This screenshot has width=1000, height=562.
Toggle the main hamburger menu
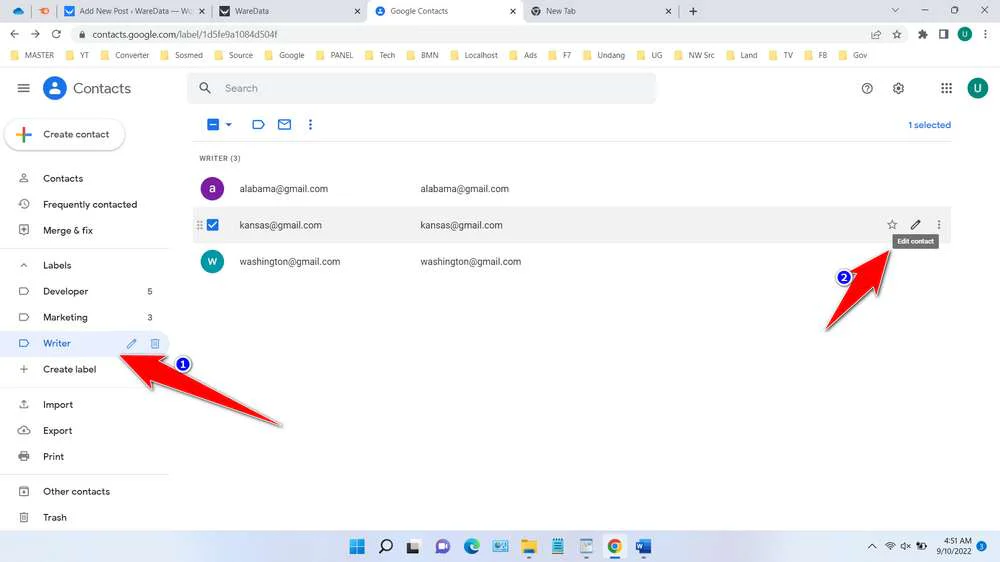(x=24, y=88)
